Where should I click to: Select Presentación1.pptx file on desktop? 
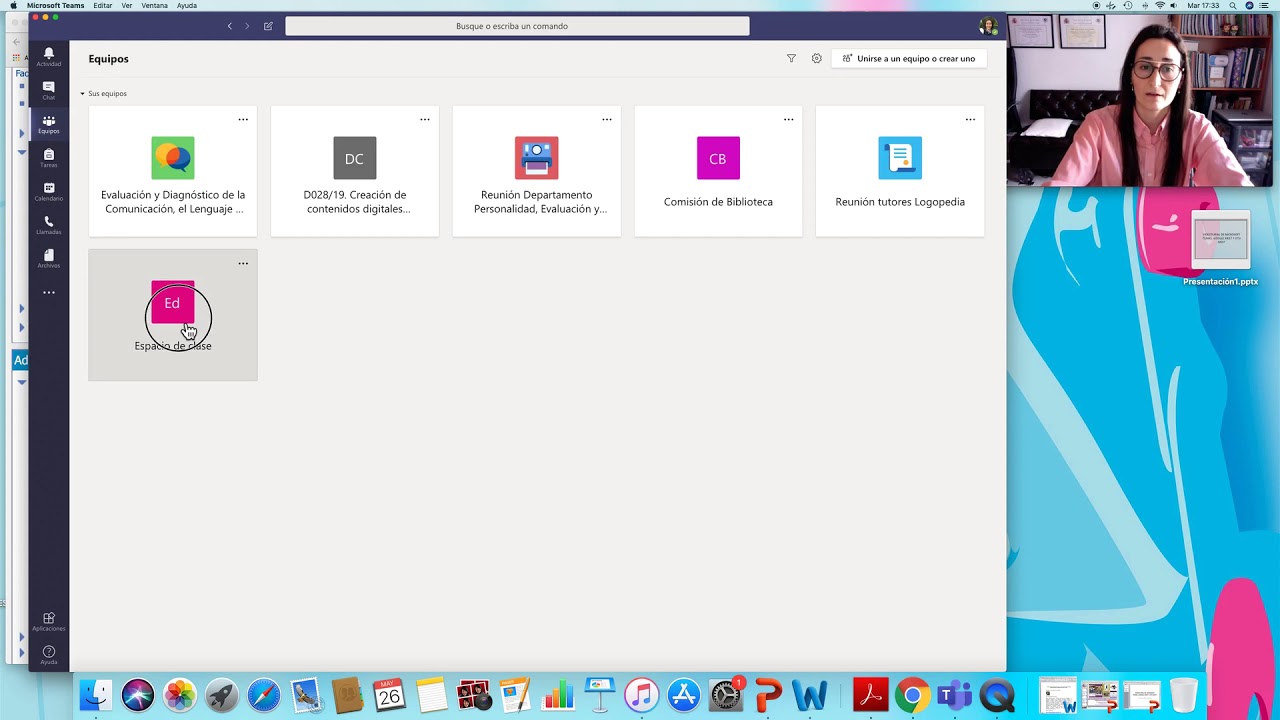pos(1220,248)
